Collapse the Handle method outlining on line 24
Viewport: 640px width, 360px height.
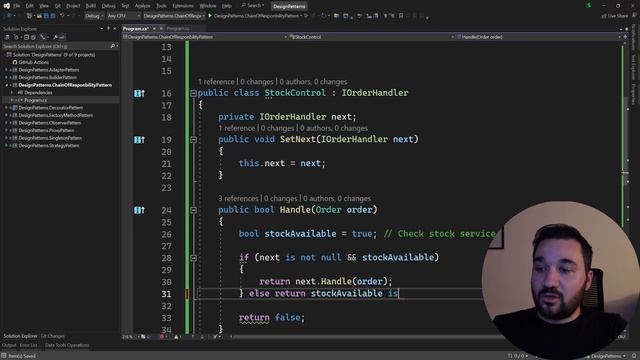193,210
